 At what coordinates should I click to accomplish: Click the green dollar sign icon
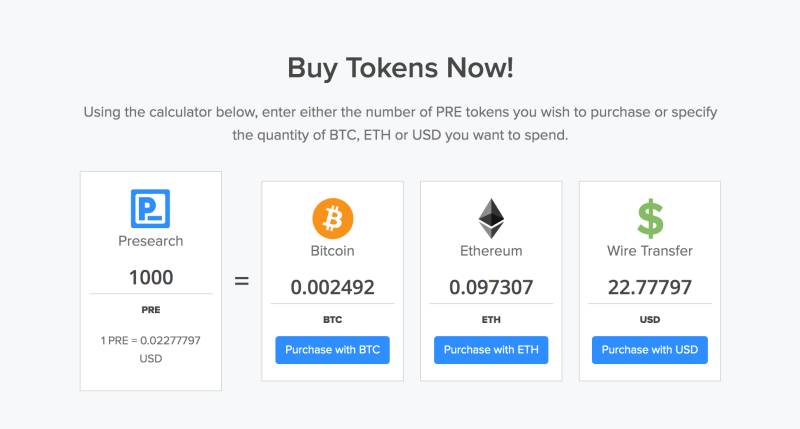tap(650, 218)
